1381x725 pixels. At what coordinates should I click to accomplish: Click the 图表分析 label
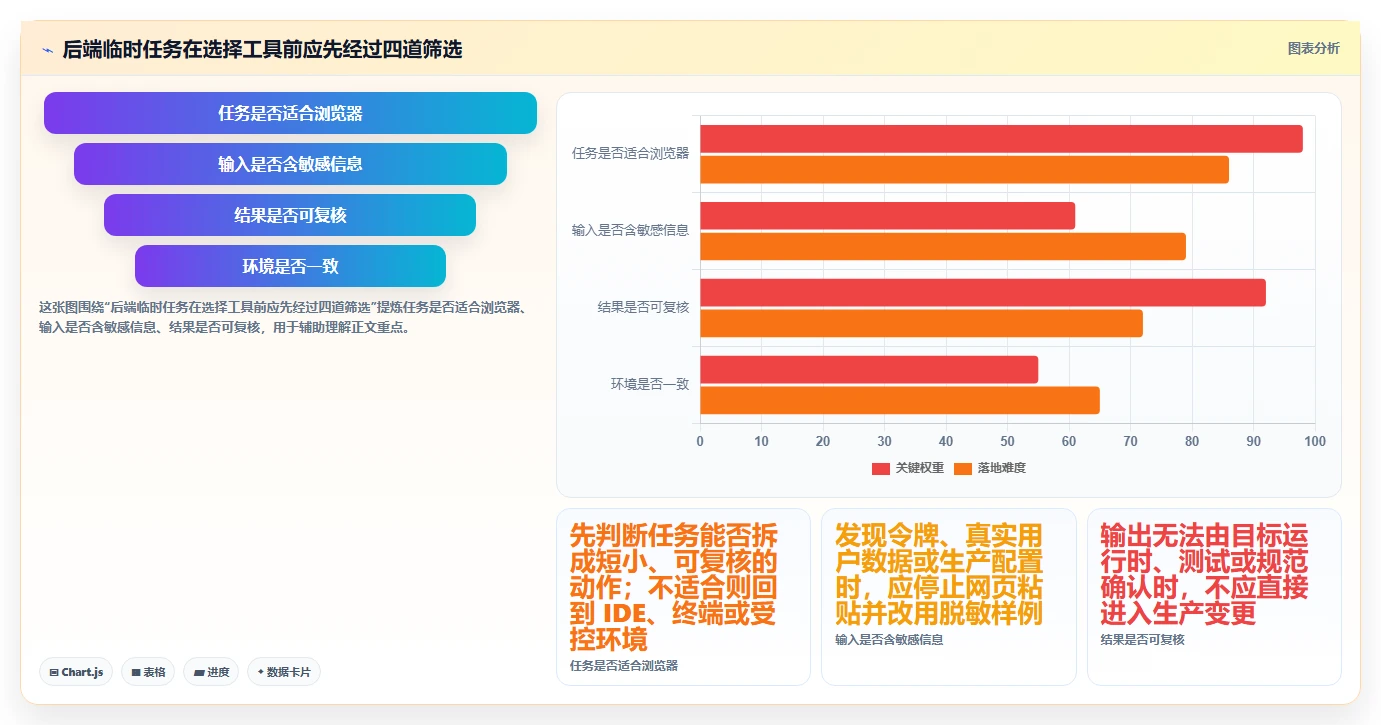[x=1313, y=49]
